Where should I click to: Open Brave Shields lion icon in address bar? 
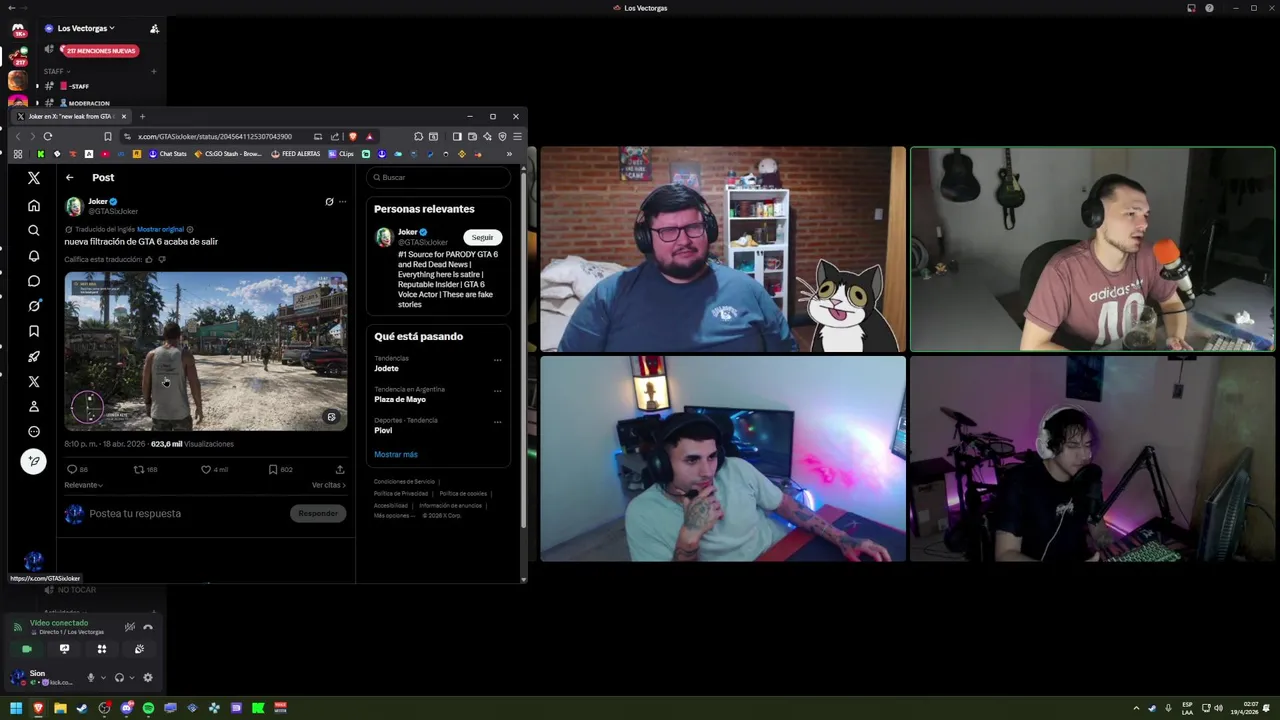click(353, 136)
